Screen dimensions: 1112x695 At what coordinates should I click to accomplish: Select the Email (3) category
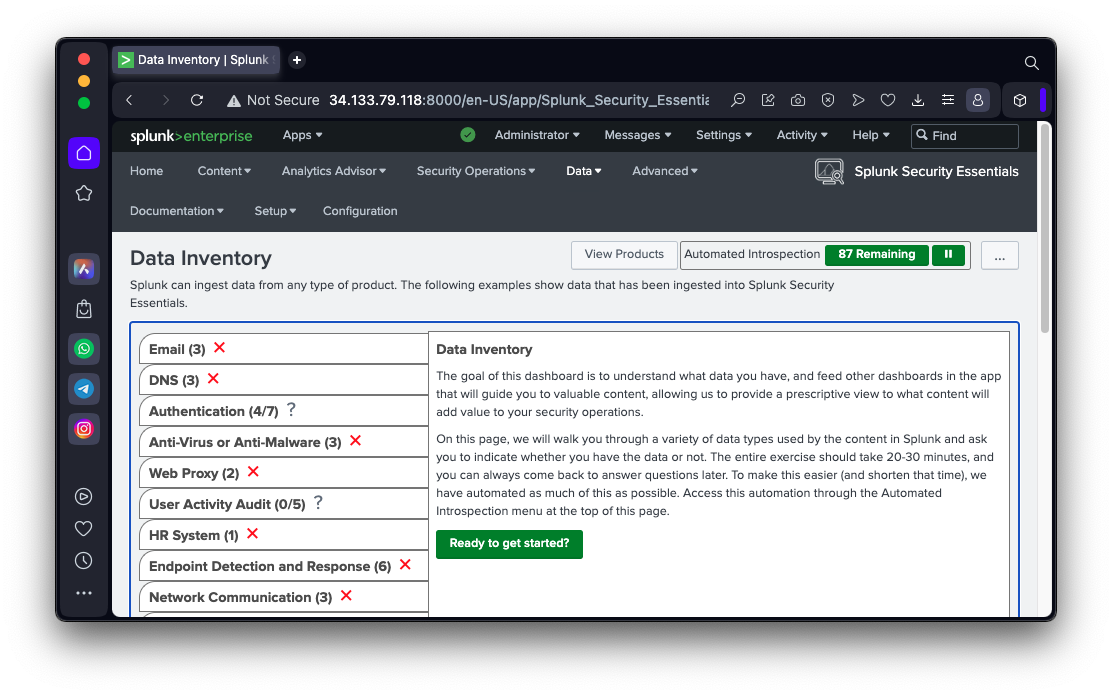(284, 349)
